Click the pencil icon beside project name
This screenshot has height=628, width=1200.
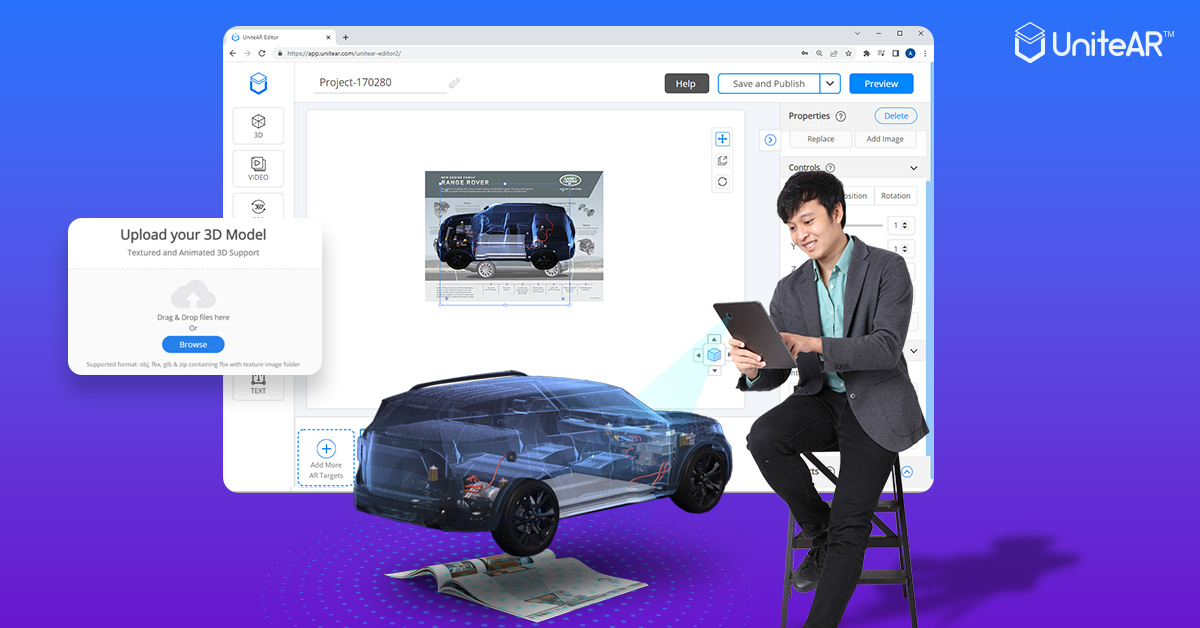point(455,83)
